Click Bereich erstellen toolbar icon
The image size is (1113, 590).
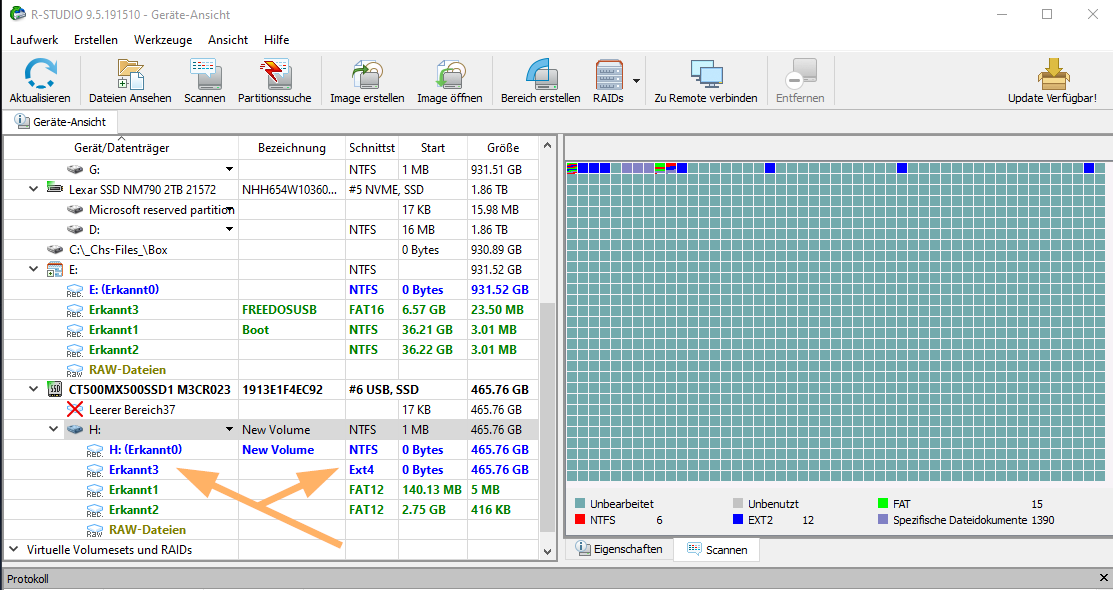click(x=541, y=75)
